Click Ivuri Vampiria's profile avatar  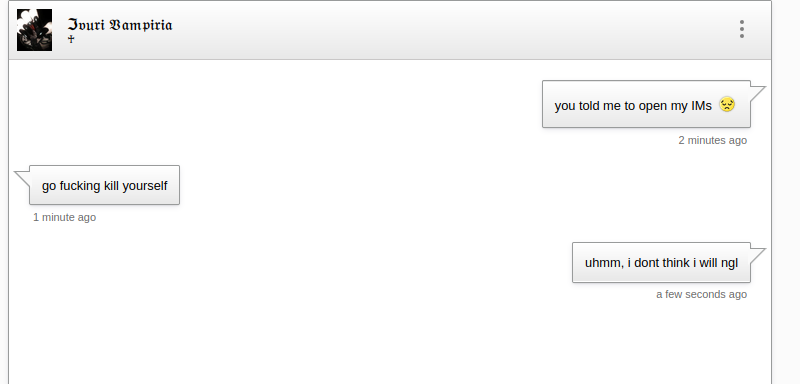pos(34,30)
